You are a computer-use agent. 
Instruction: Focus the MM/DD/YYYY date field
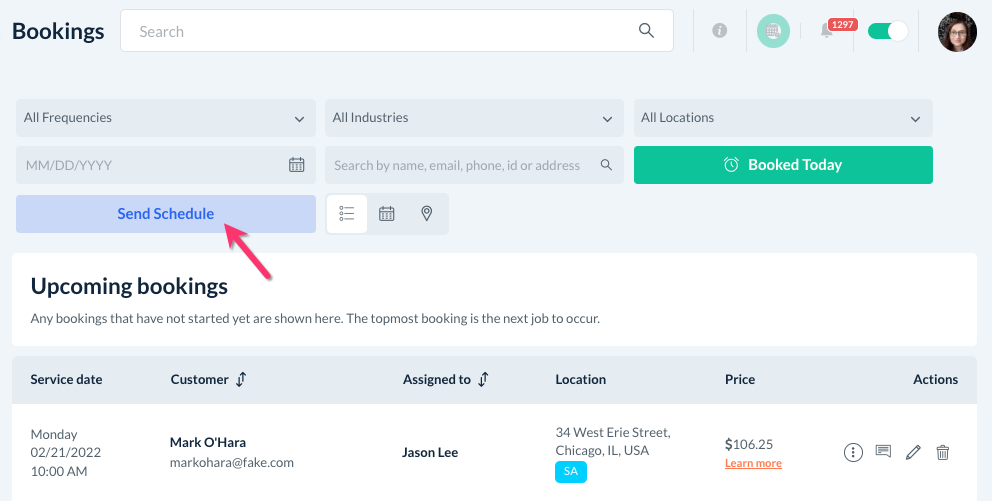pos(150,165)
